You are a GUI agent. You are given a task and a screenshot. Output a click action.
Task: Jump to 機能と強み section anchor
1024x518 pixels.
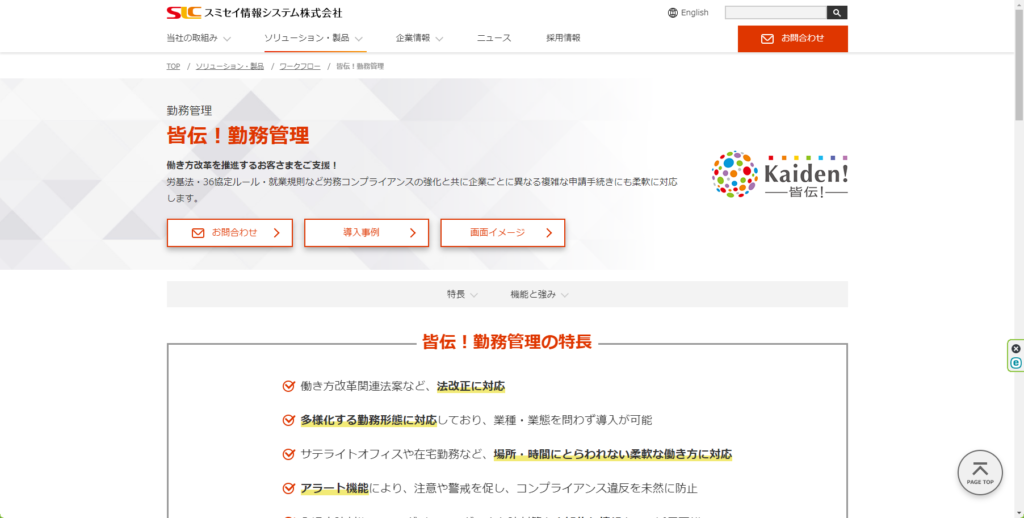coord(533,295)
